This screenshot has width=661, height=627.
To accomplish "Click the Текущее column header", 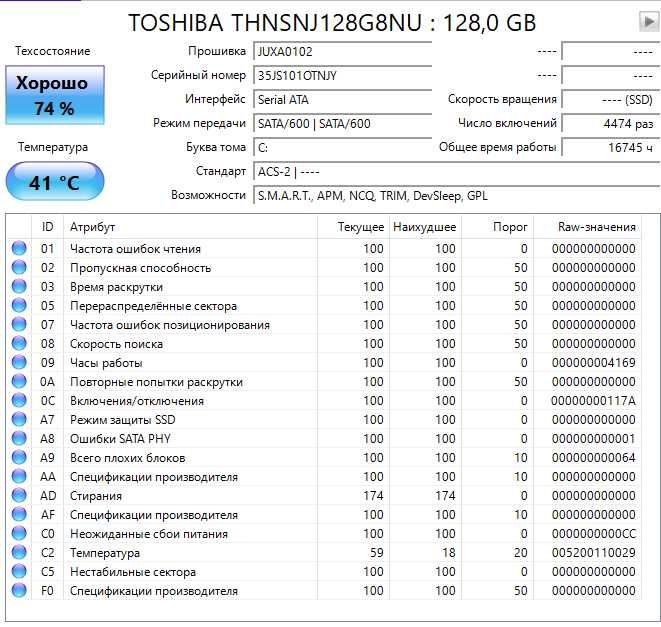I will (x=353, y=227).
